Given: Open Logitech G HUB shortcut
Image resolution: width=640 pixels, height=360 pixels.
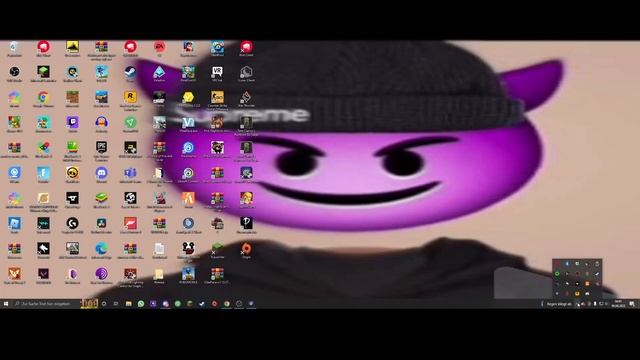Looking at the screenshot, I should coord(72,225).
